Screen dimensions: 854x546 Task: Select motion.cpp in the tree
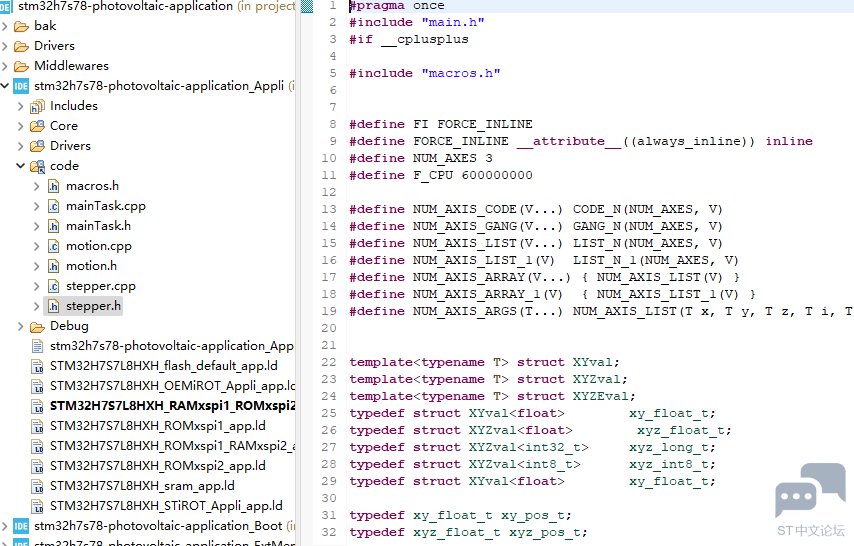[x=99, y=246]
